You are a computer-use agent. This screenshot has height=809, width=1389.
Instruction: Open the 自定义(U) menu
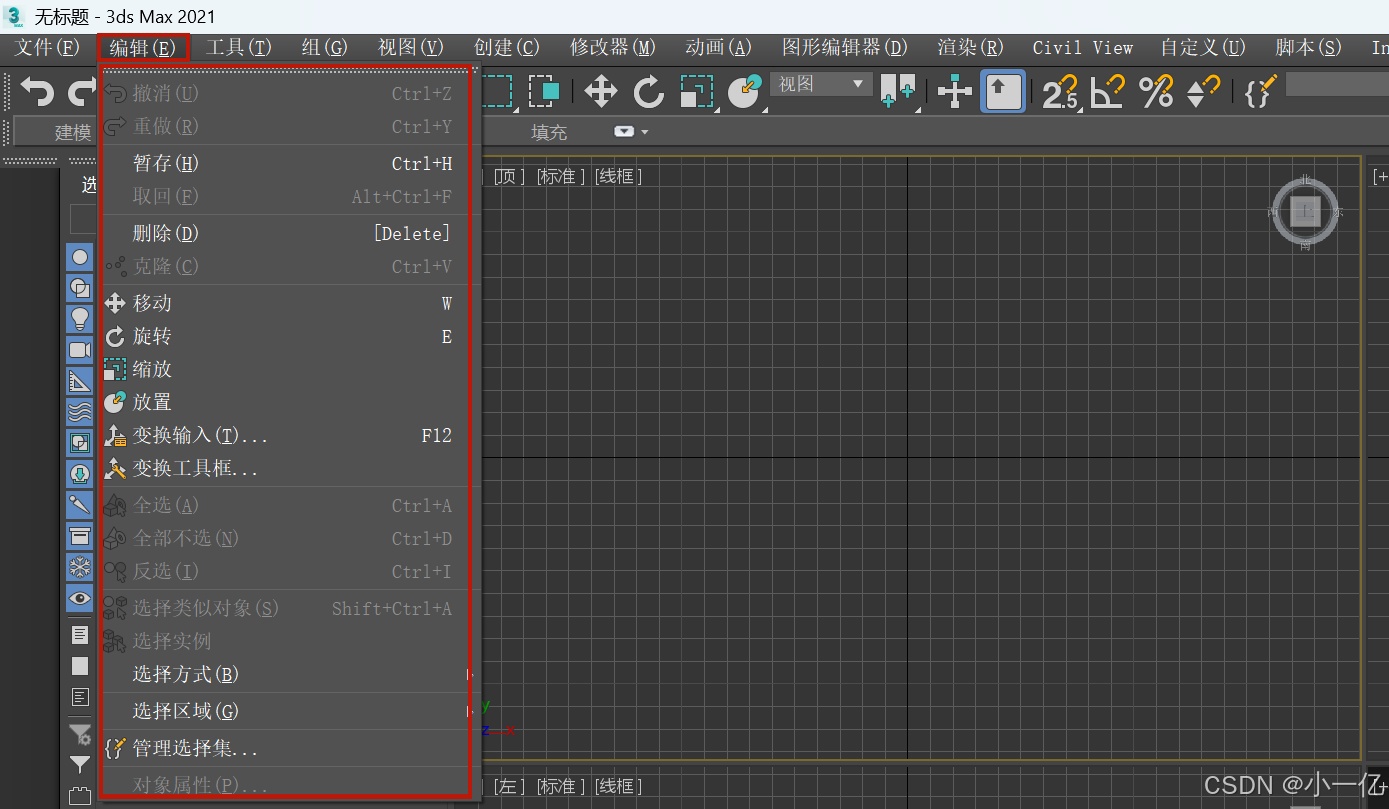tap(1203, 47)
